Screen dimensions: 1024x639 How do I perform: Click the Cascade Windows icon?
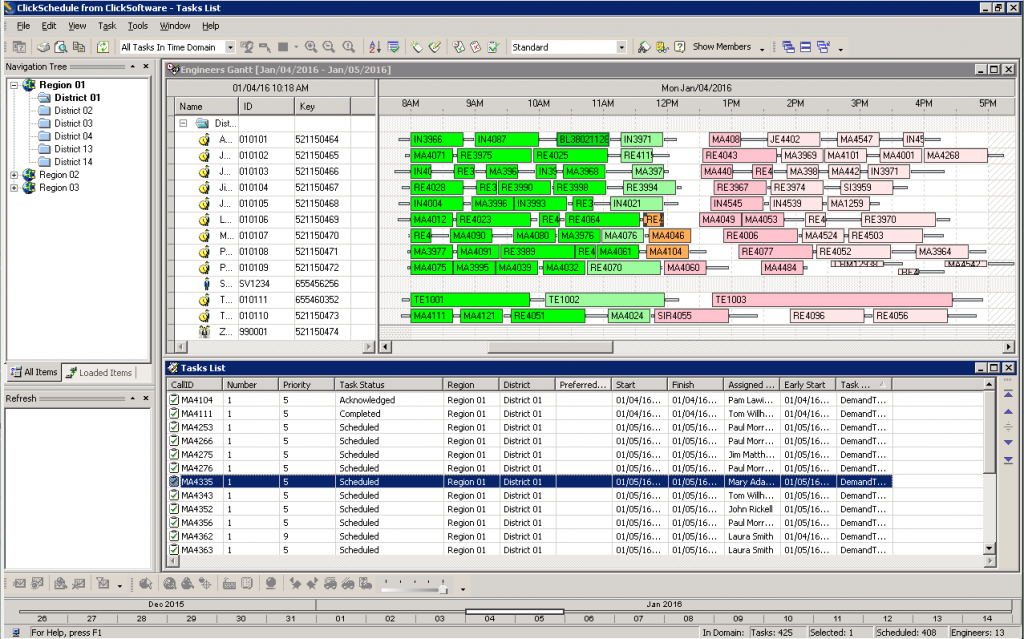(788, 47)
